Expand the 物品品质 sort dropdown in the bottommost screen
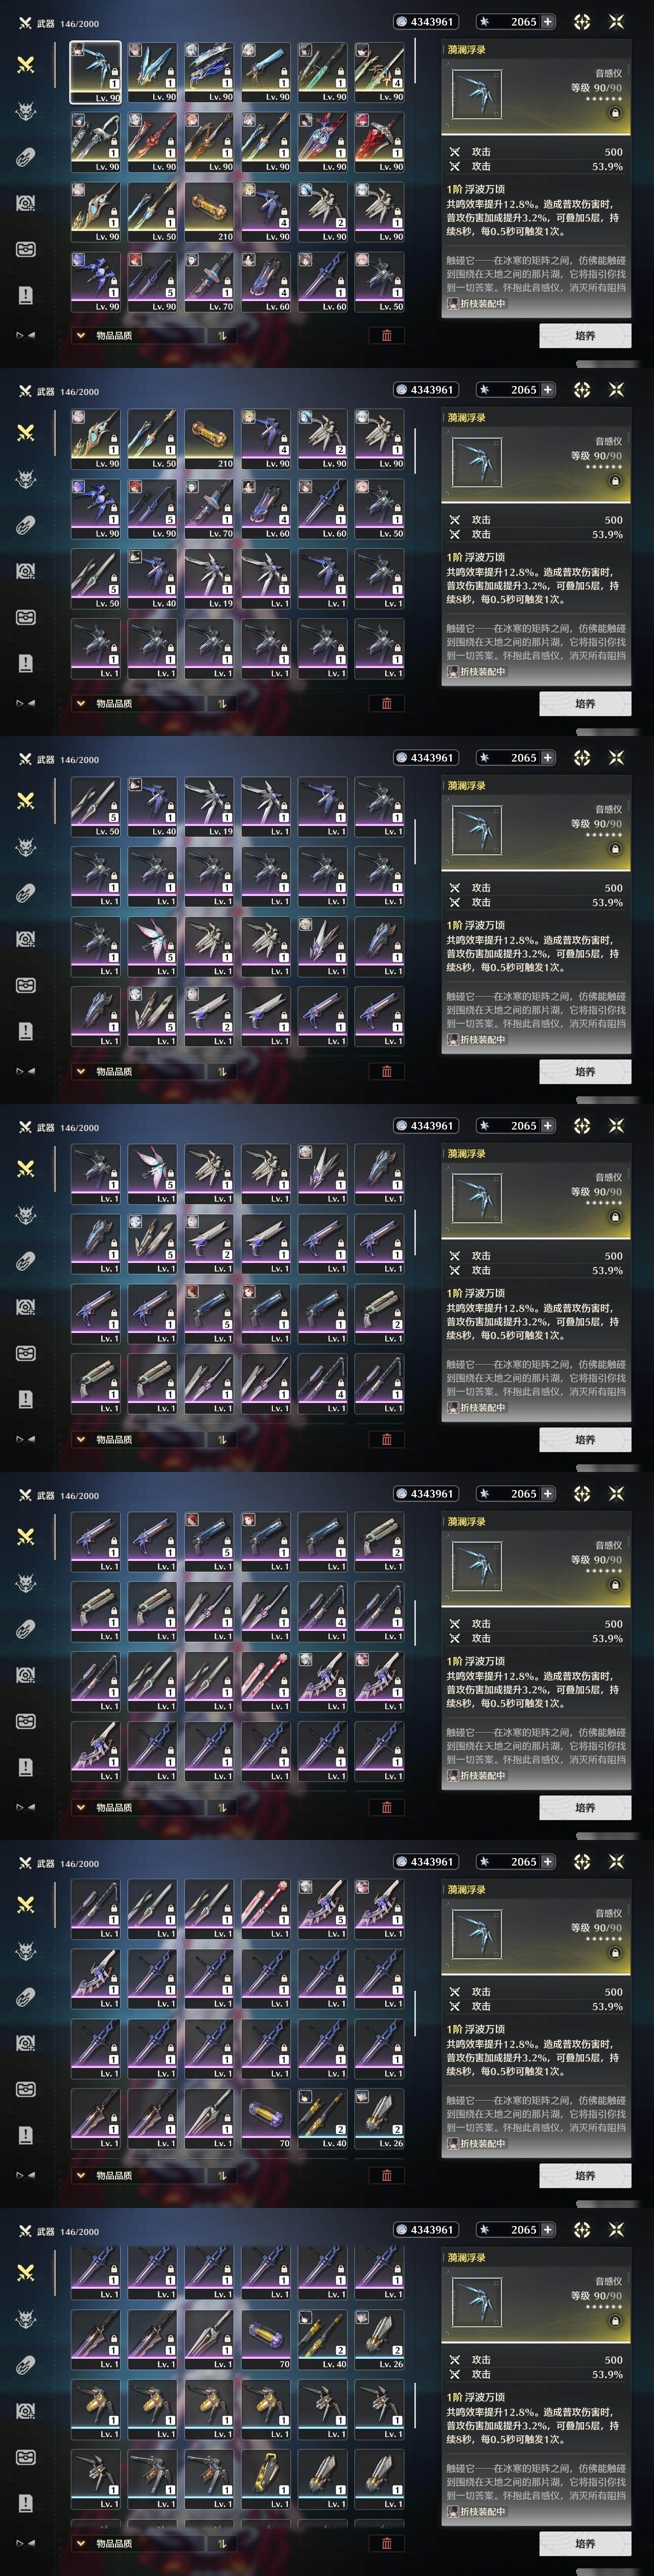Screen dimensions: 654x2576 [x=112, y=2543]
